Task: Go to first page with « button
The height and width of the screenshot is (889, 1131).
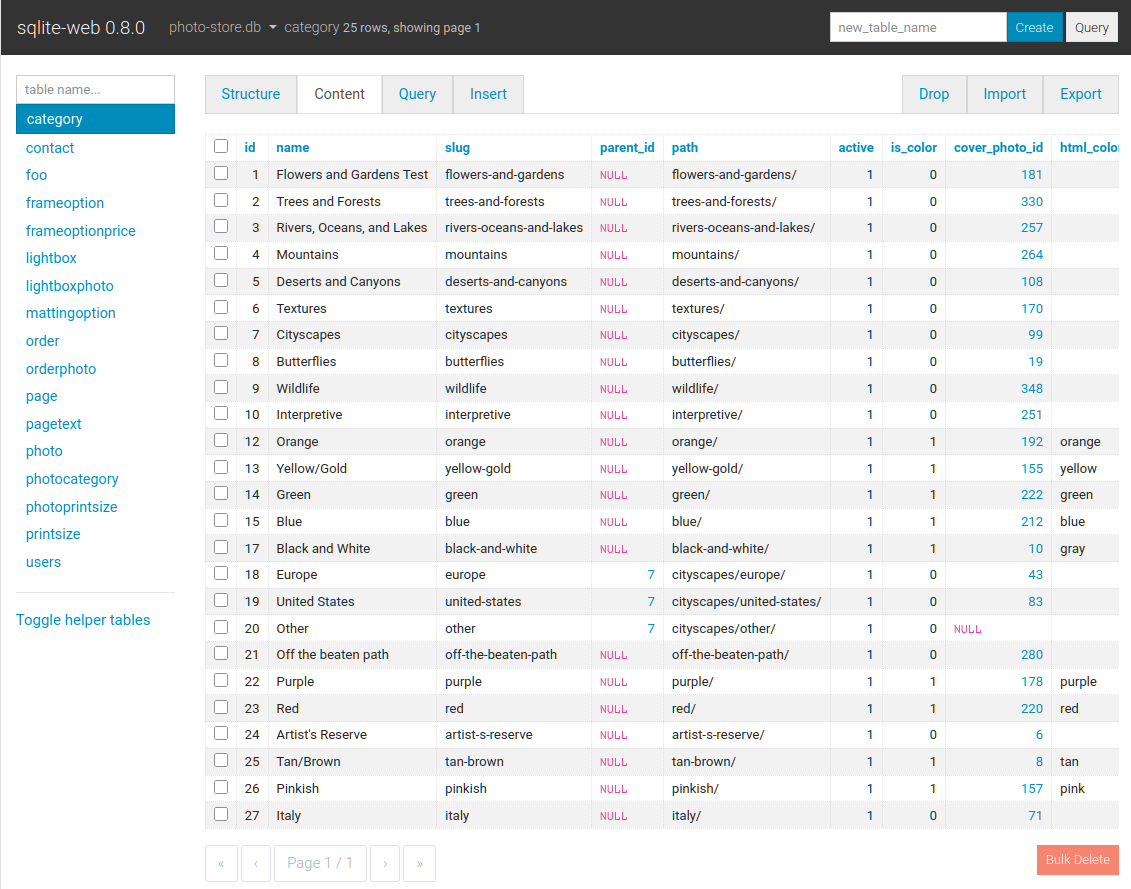Action: 221,863
